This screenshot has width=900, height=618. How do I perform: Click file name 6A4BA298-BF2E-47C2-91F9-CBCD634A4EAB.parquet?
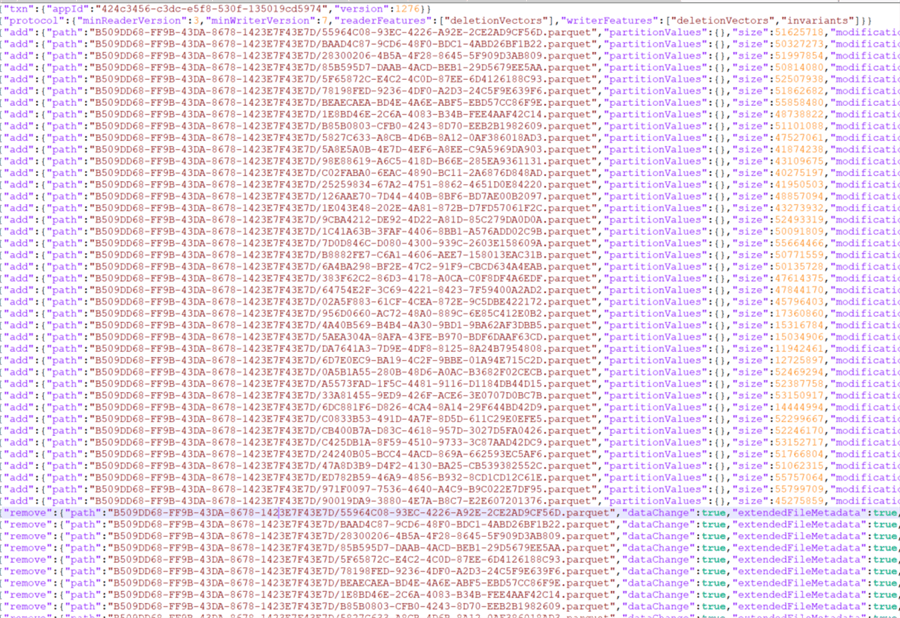[x=456, y=267]
